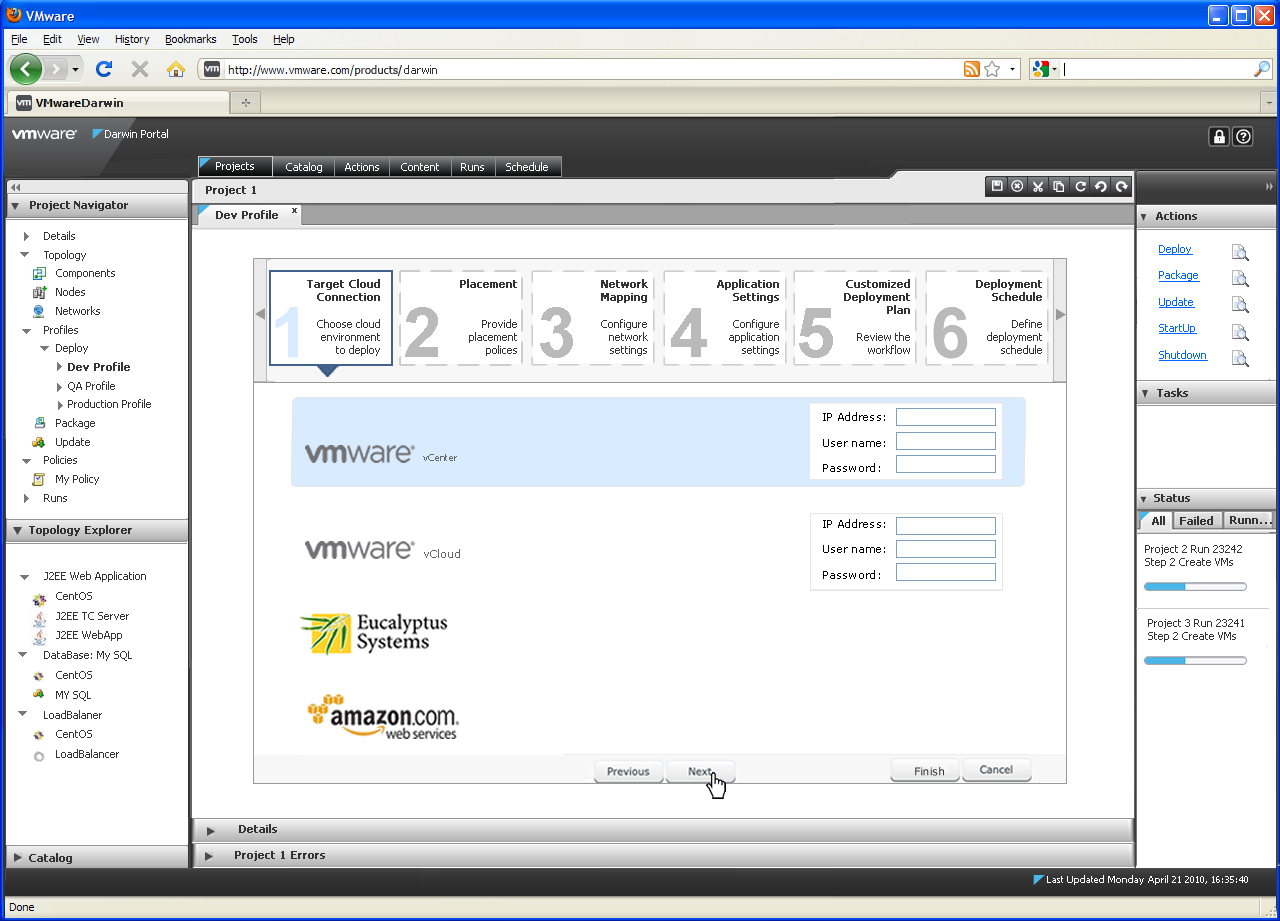Expand the Project 1 Errors panel
The height and width of the screenshot is (921, 1280).
point(210,856)
